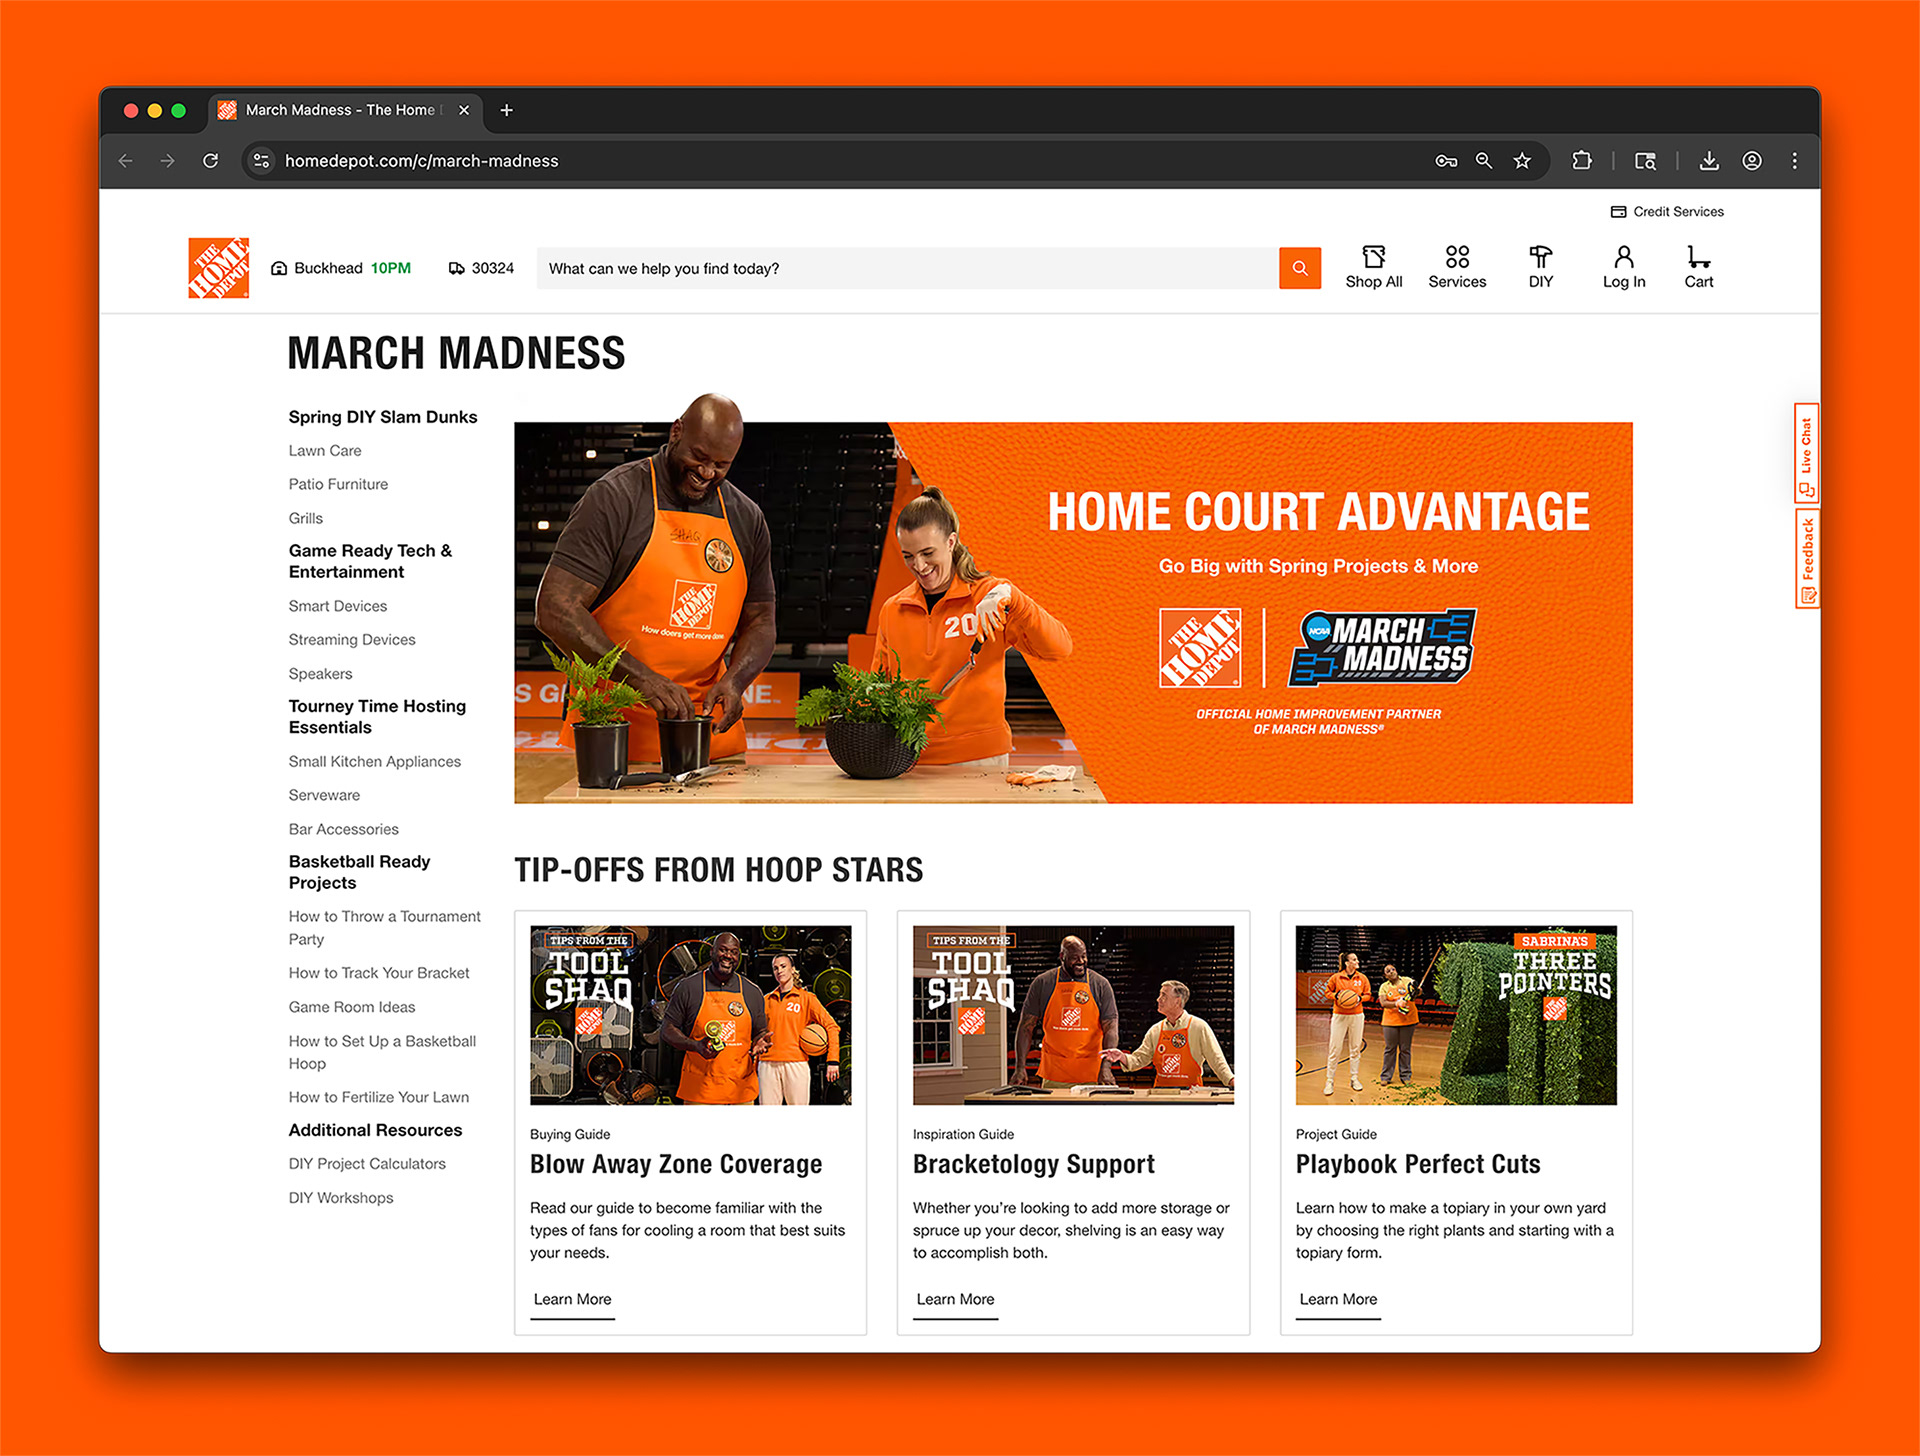Learn More about Bracketology Support
The width and height of the screenshot is (1920, 1456).
point(955,1300)
